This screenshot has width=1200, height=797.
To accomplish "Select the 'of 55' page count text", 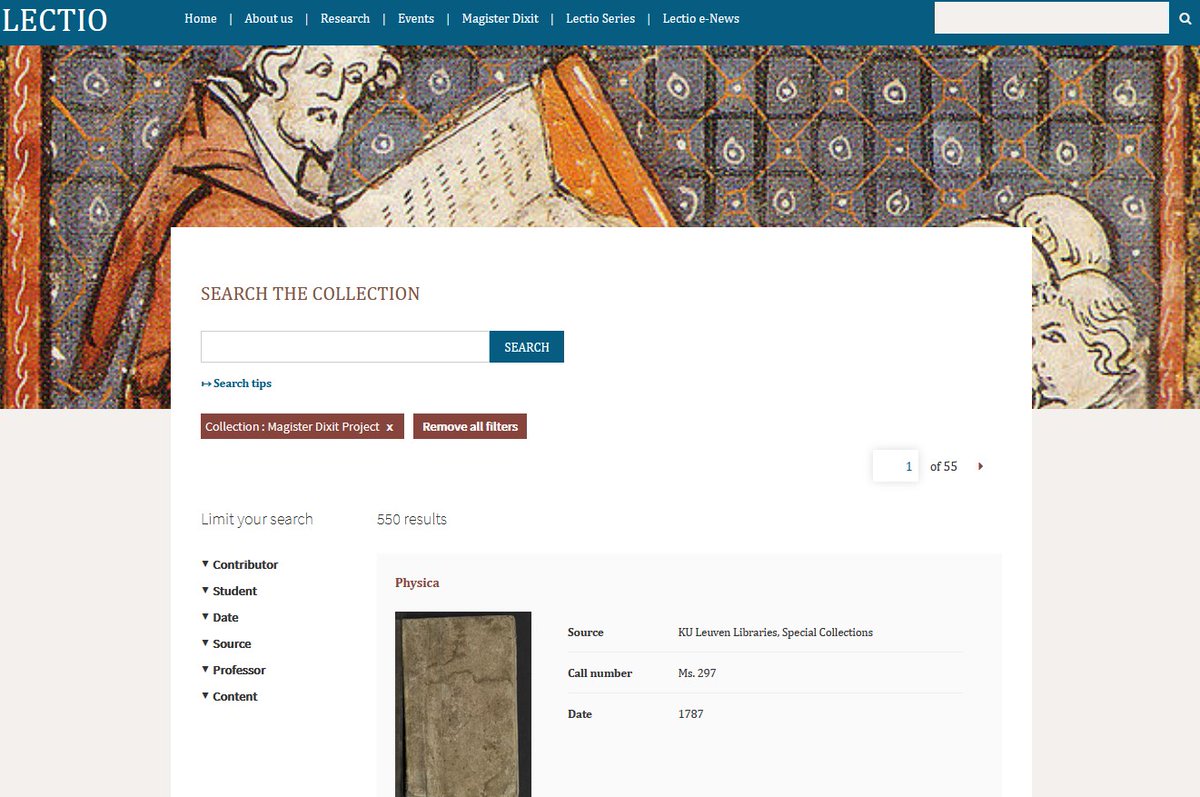I will [x=943, y=466].
